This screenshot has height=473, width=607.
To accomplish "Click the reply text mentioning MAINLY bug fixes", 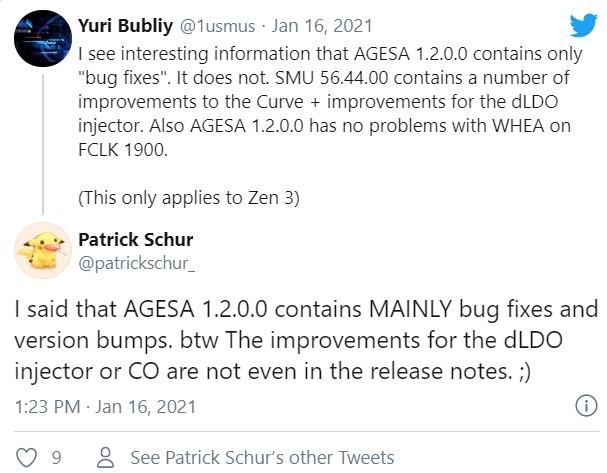I will click(x=300, y=309).
